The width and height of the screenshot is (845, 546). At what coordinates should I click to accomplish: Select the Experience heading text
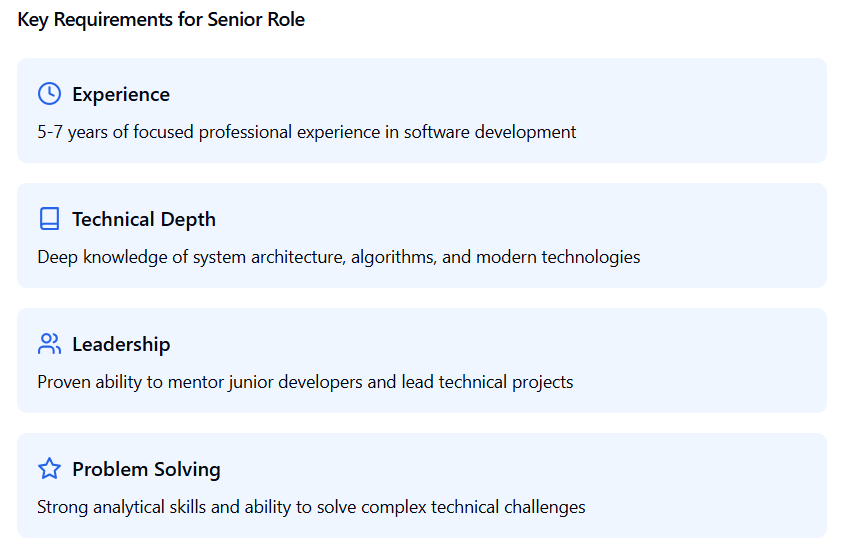point(121,94)
